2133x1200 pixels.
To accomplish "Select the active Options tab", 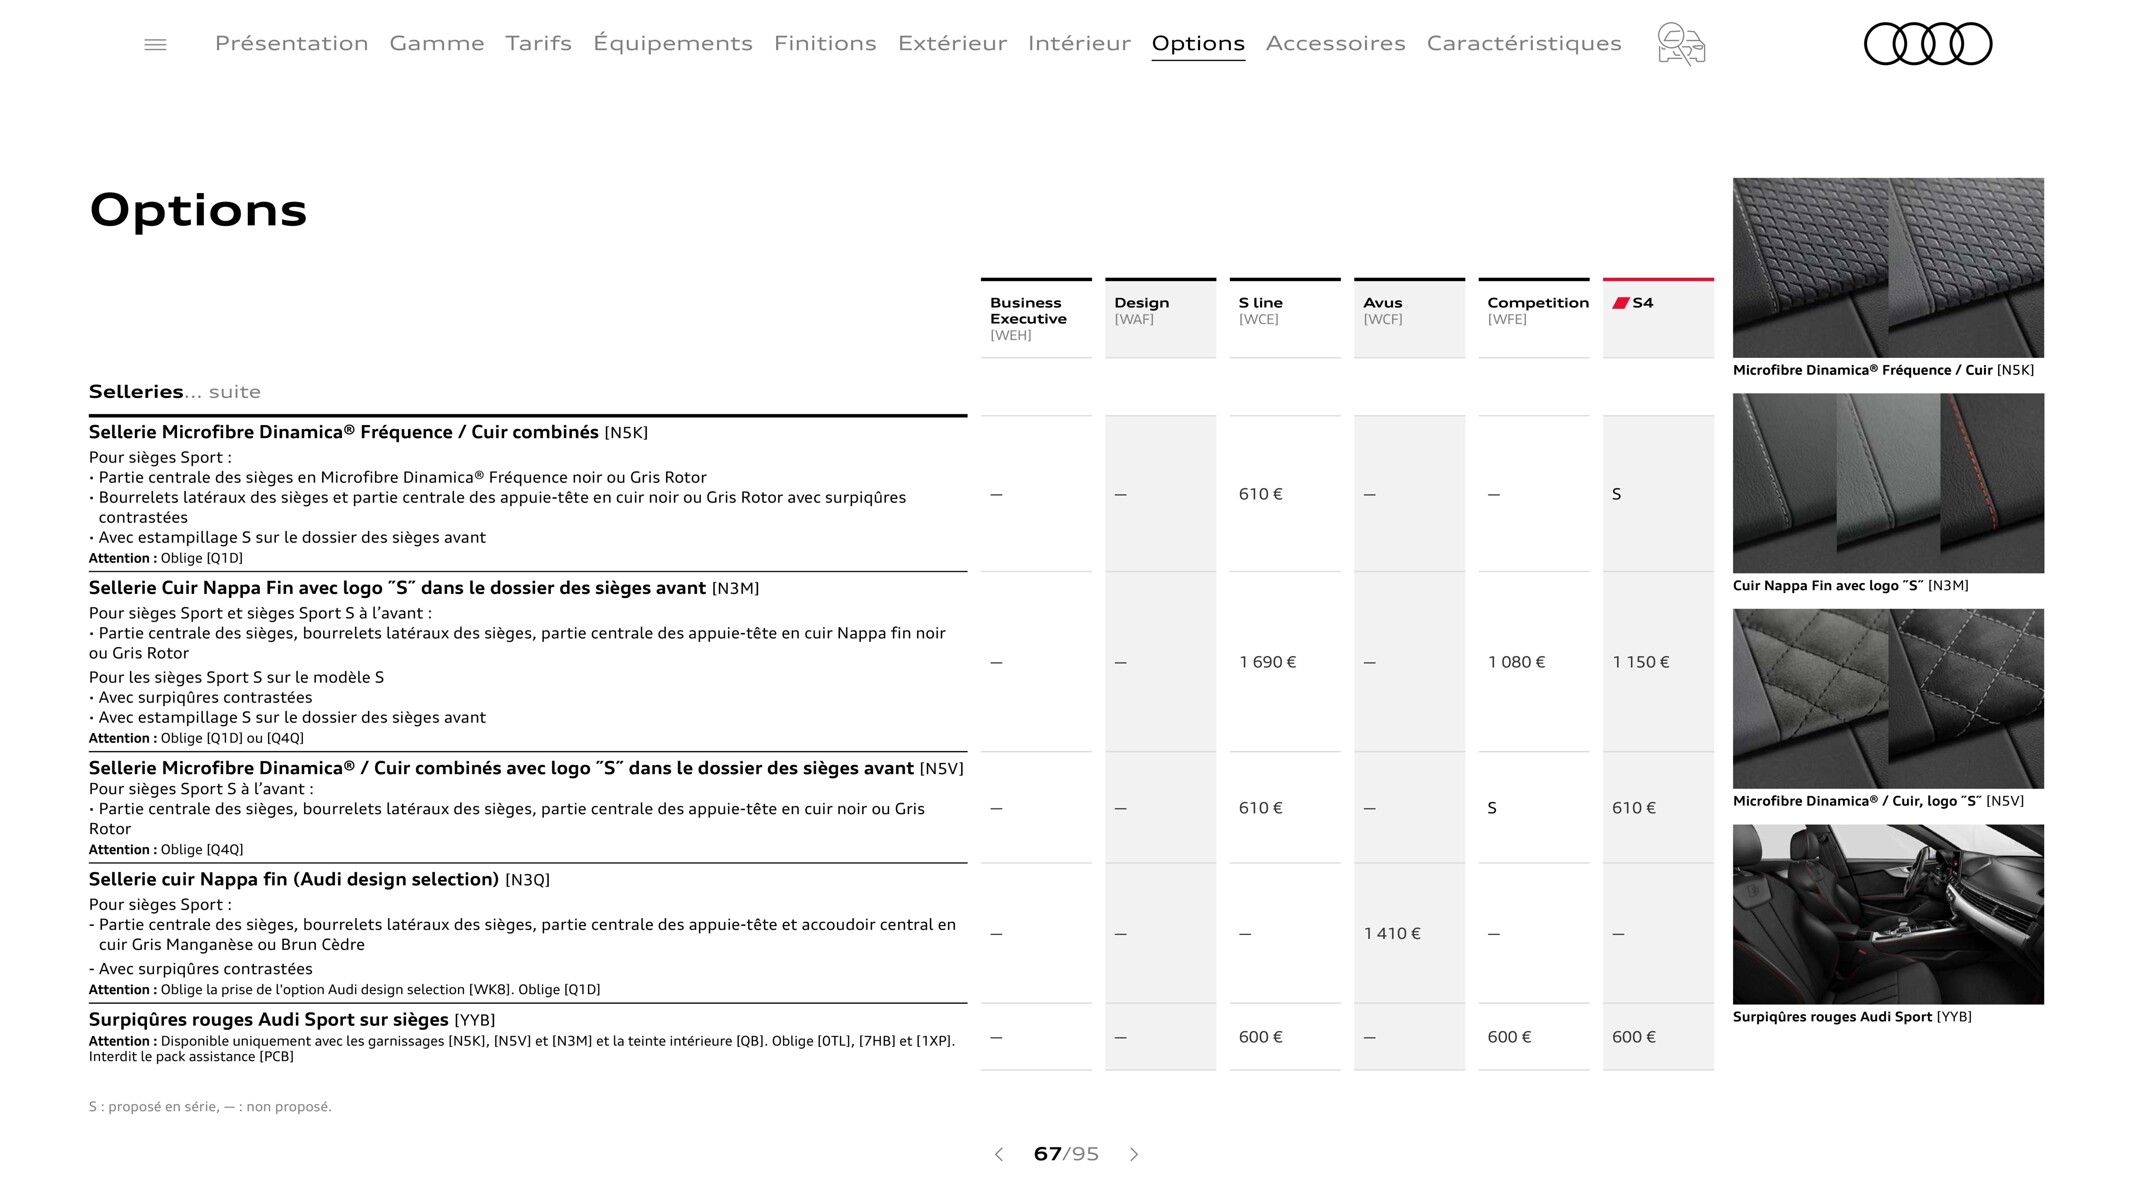I will click(x=1198, y=44).
